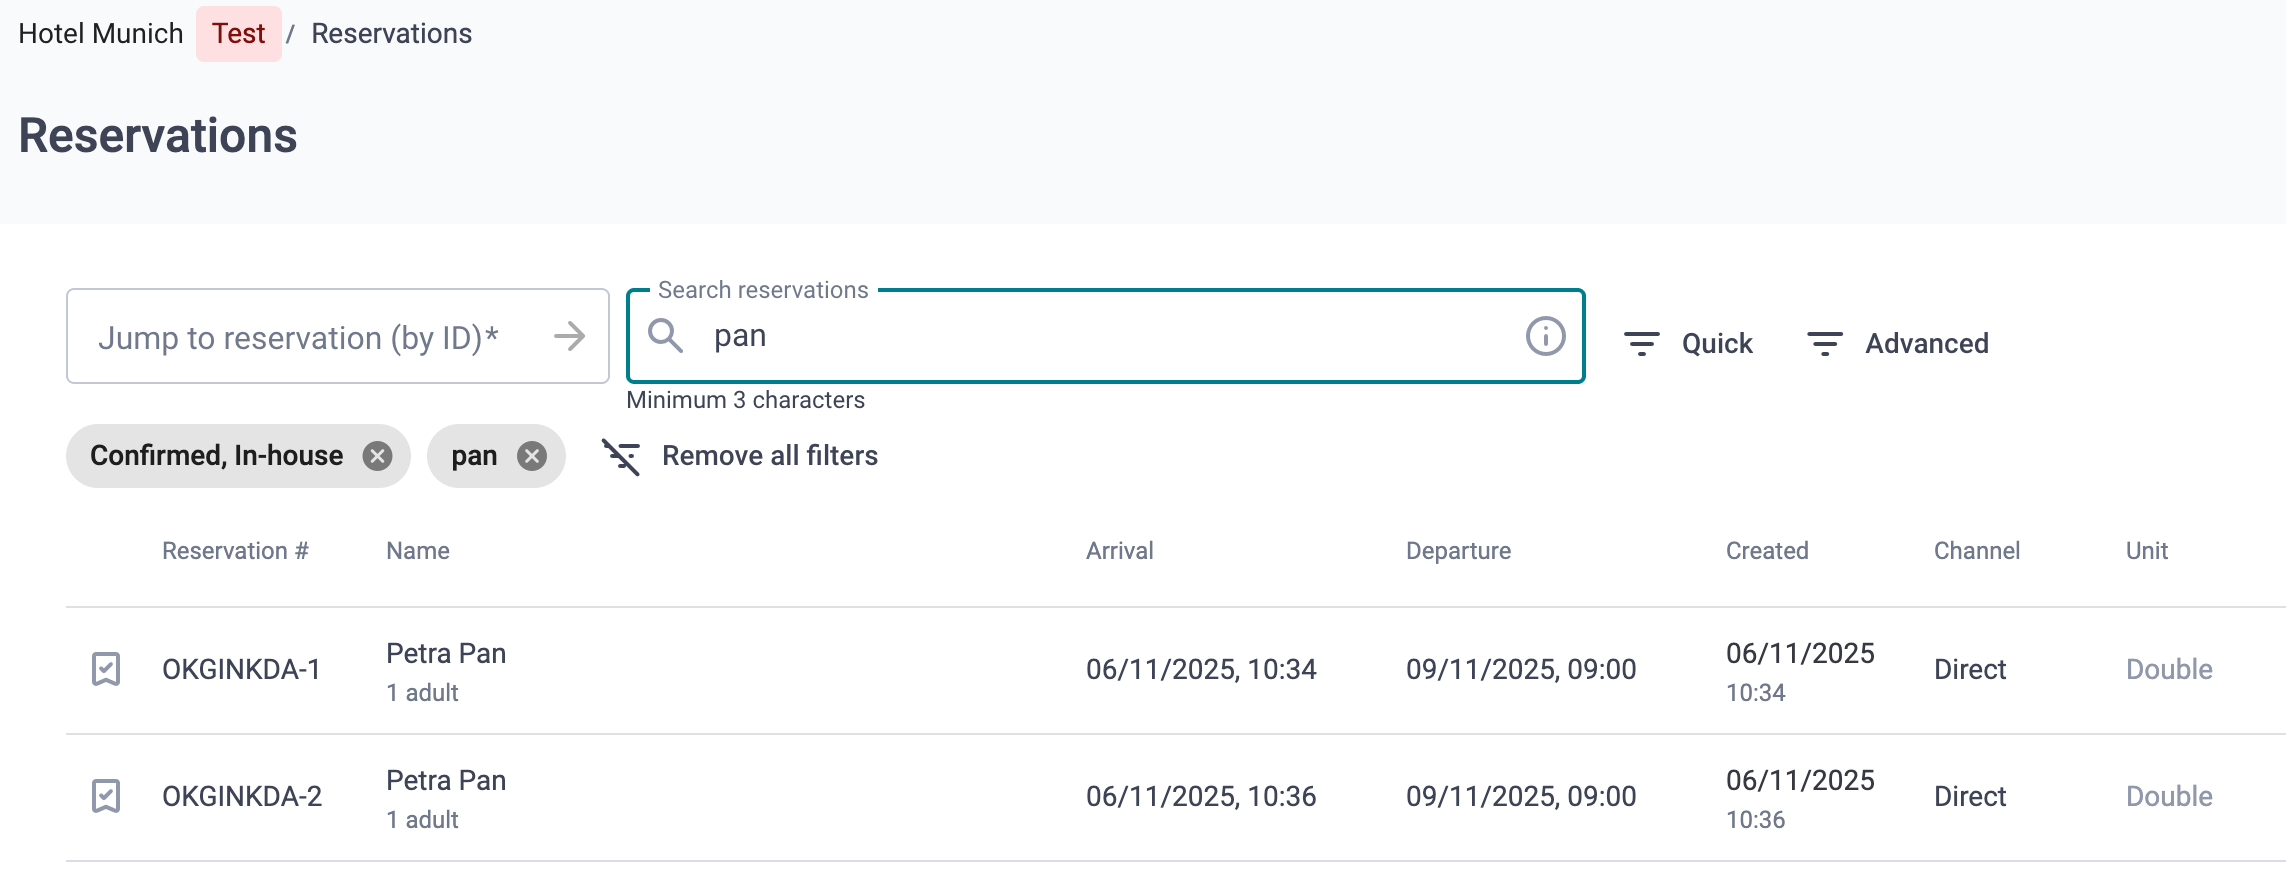This screenshot has height=876, width=2286.
Task: Click the magnifier icon in search field
Action: pyautogui.click(x=665, y=336)
